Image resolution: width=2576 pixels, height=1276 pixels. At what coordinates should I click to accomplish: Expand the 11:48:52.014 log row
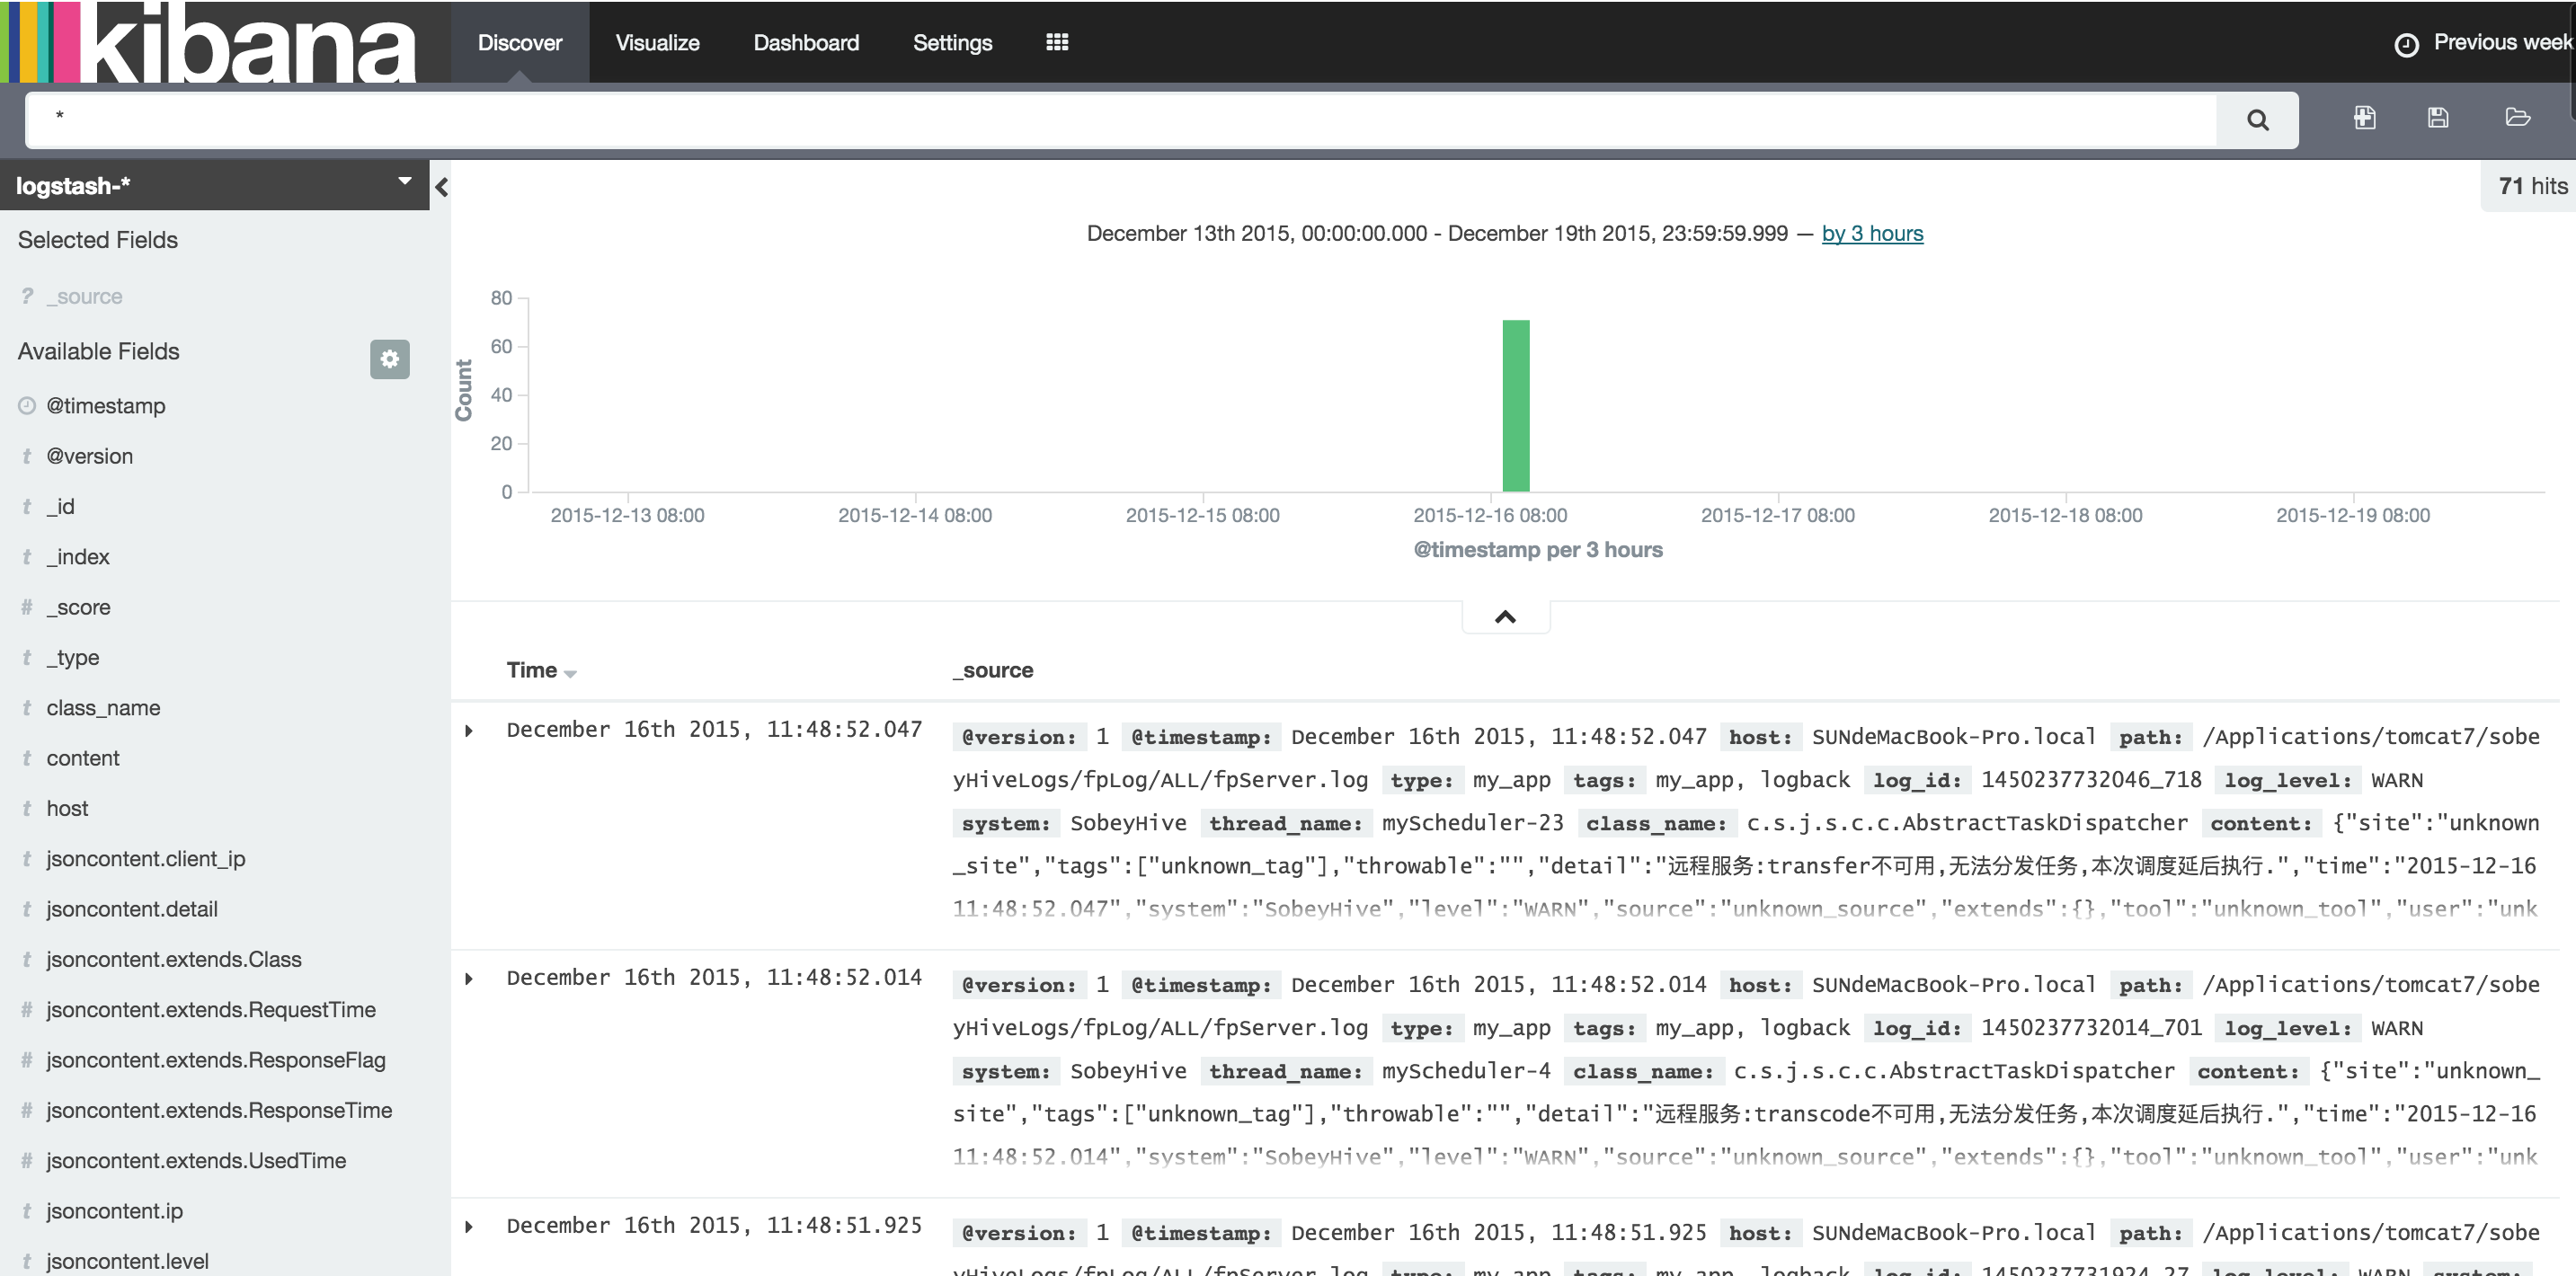(x=469, y=979)
